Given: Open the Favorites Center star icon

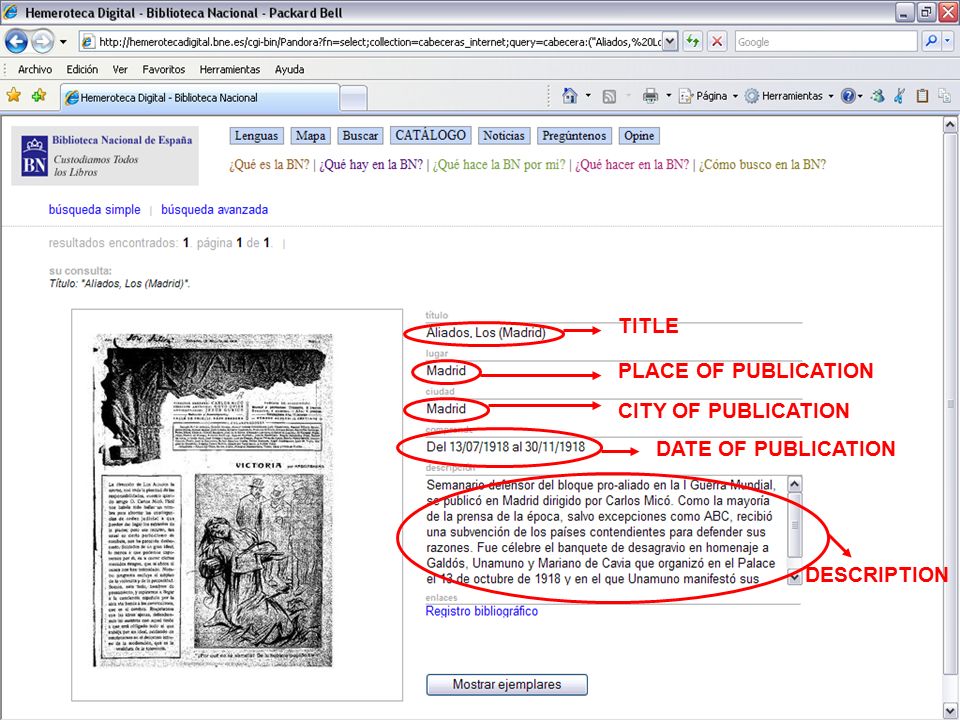Looking at the screenshot, I should coord(13,96).
